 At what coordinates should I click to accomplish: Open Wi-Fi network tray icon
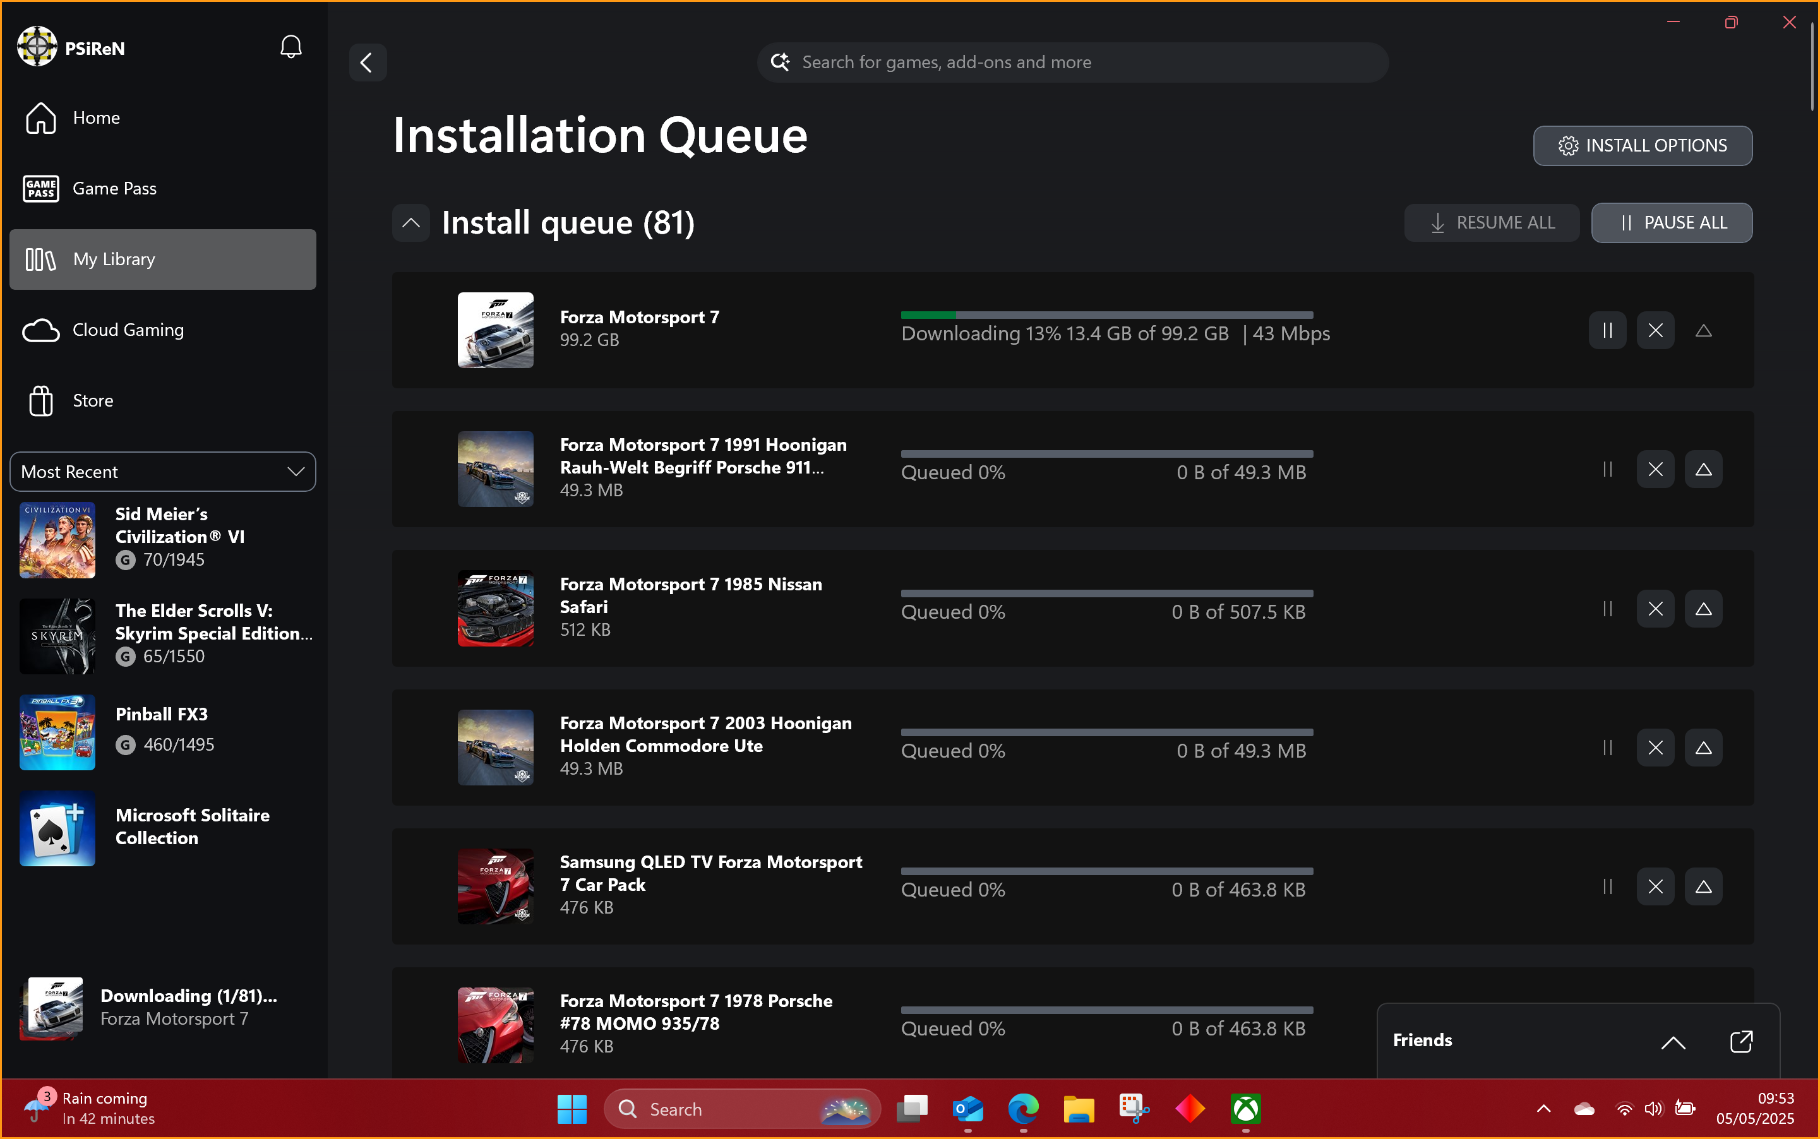click(1625, 1109)
